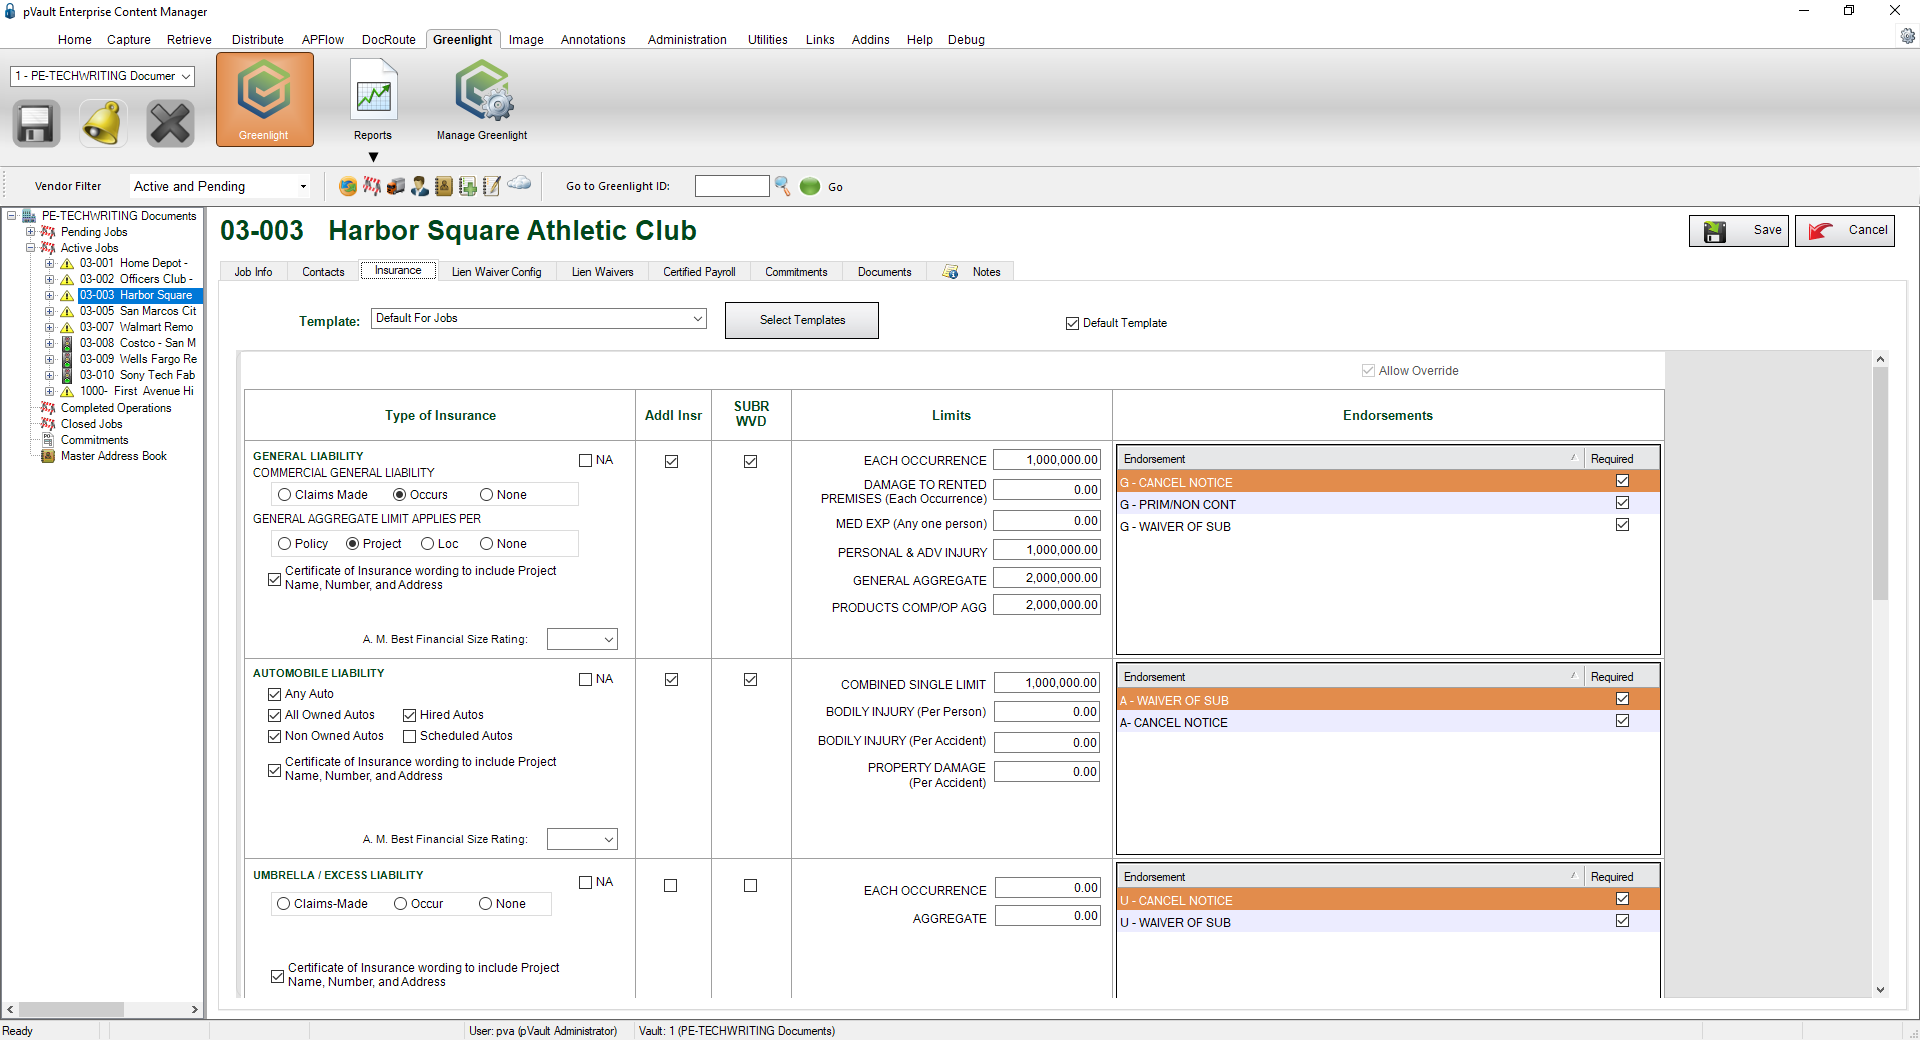
Task: Click the Select Templates button
Action: pos(802,321)
